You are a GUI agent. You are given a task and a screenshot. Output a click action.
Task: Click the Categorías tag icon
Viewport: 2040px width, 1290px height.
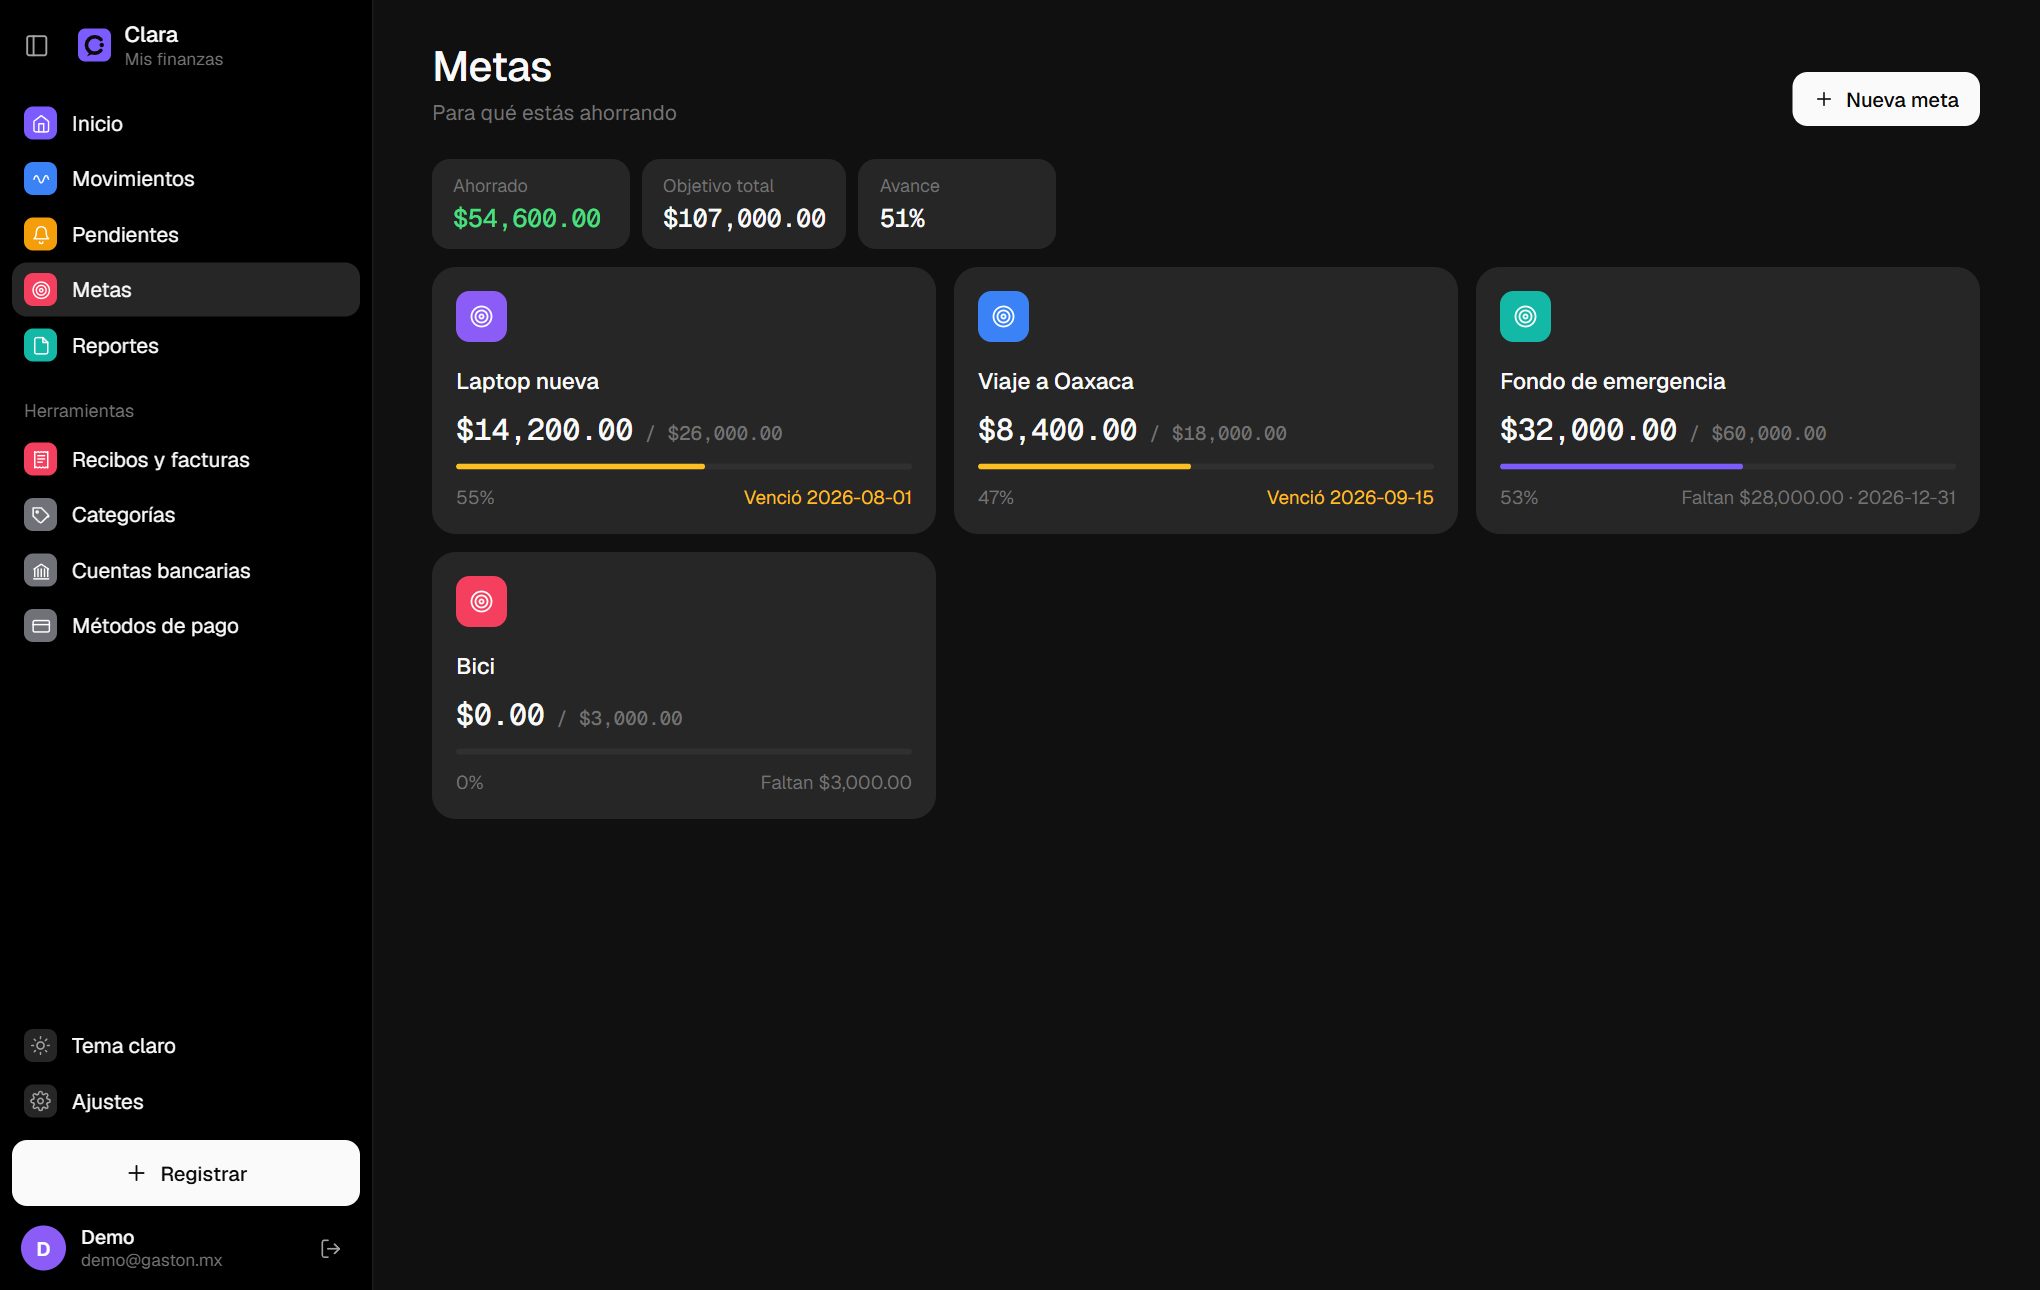[x=41, y=515]
